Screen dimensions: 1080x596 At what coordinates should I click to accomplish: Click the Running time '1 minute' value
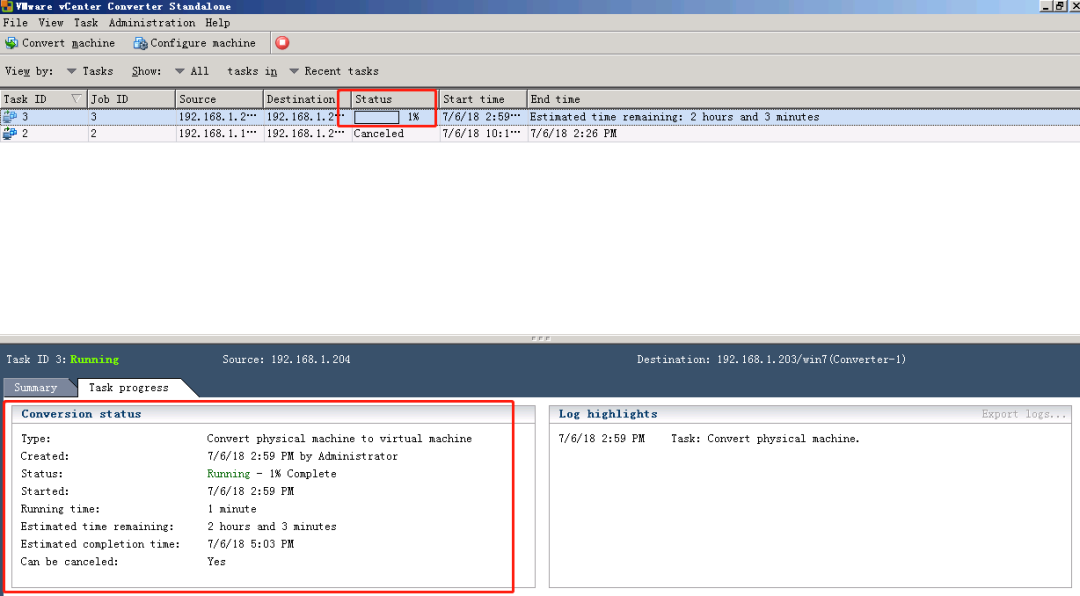click(x=232, y=508)
